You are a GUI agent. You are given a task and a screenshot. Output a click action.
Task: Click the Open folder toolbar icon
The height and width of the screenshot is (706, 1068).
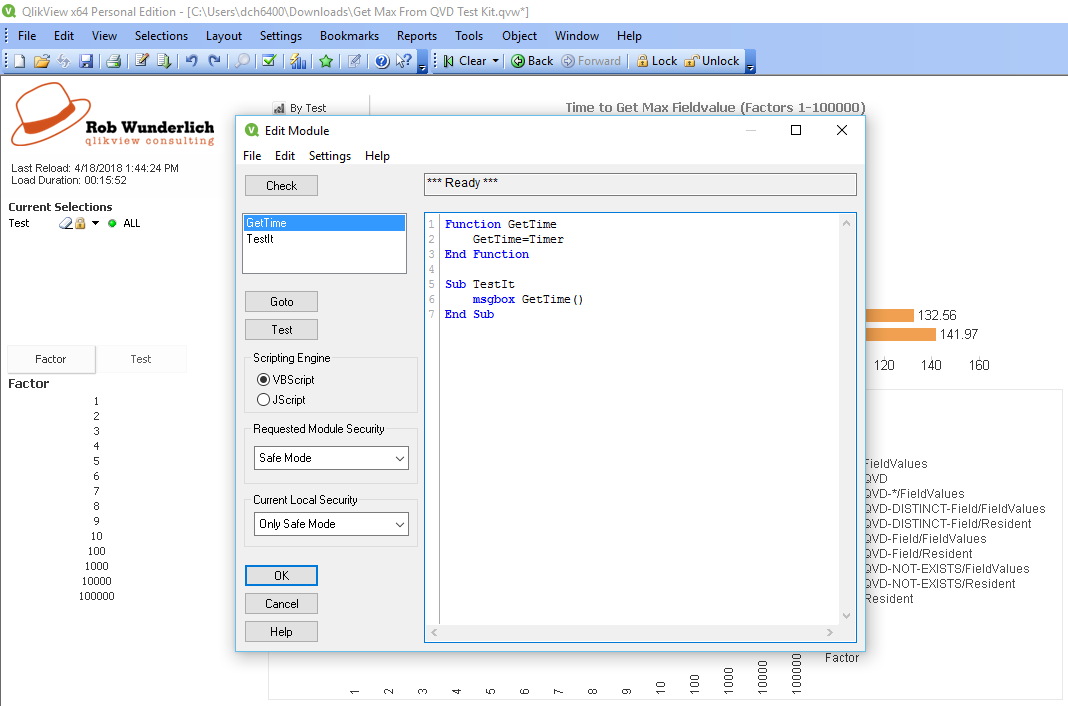[x=41, y=61]
